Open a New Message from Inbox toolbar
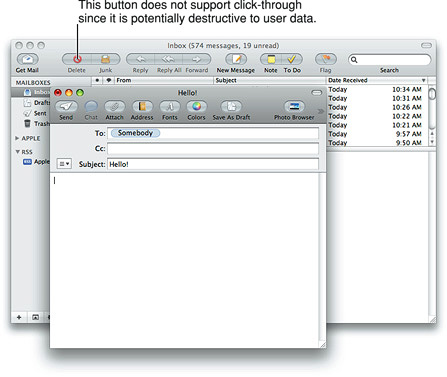This screenshot has width=447, height=377. coord(236,59)
